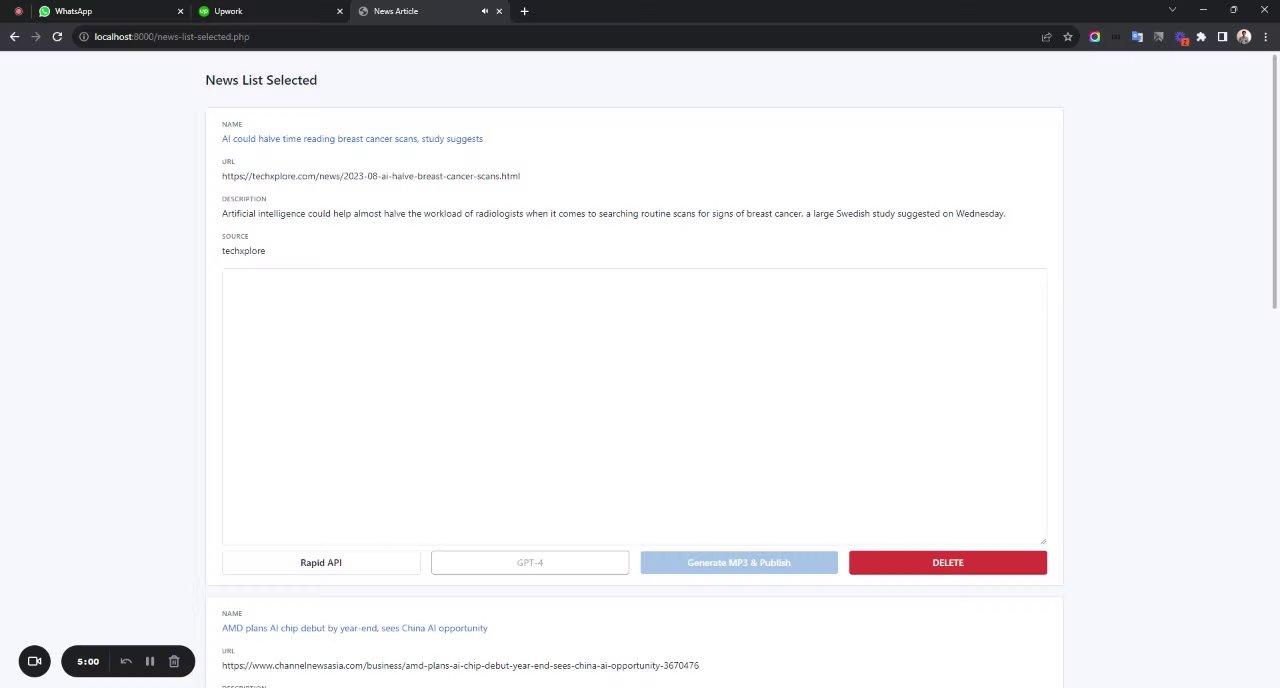The width and height of the screenshot is (1280, 688).
Task: Switch to the Upwork tab
Action: click(270, 11)
